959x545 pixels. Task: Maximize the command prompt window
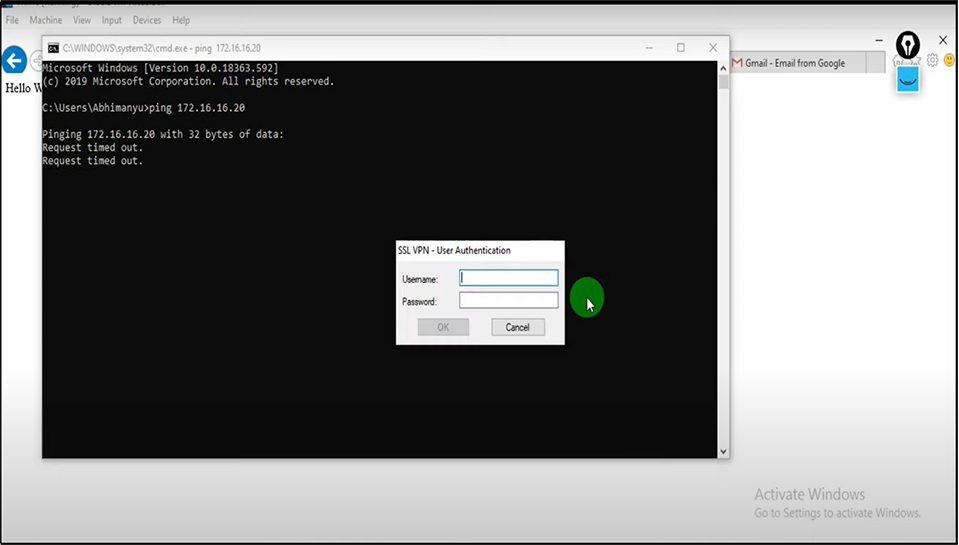(x=681, y=47)
